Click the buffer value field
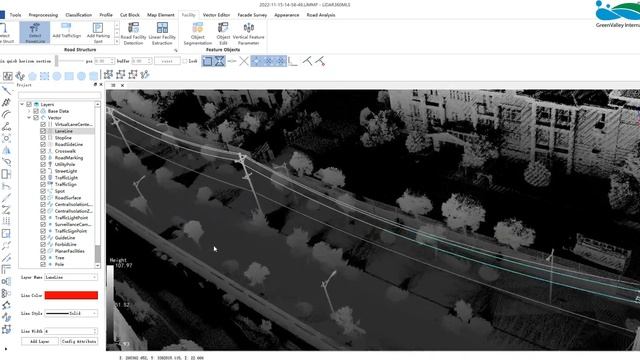Screen dimensions: 640x360 point(141,61)
